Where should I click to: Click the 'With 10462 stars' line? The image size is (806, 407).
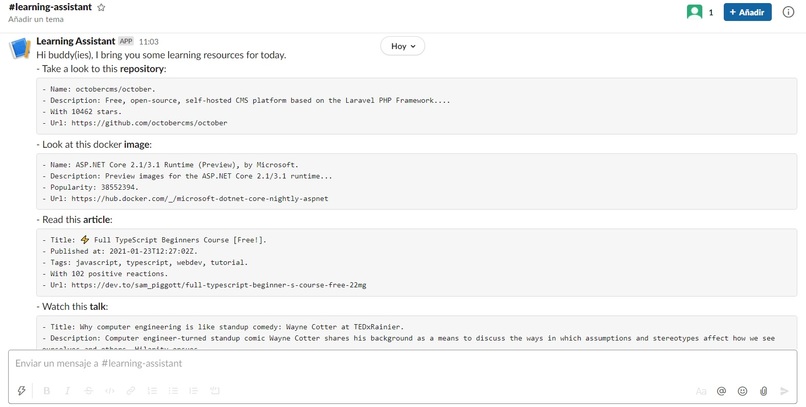click(x=82, y=112)
